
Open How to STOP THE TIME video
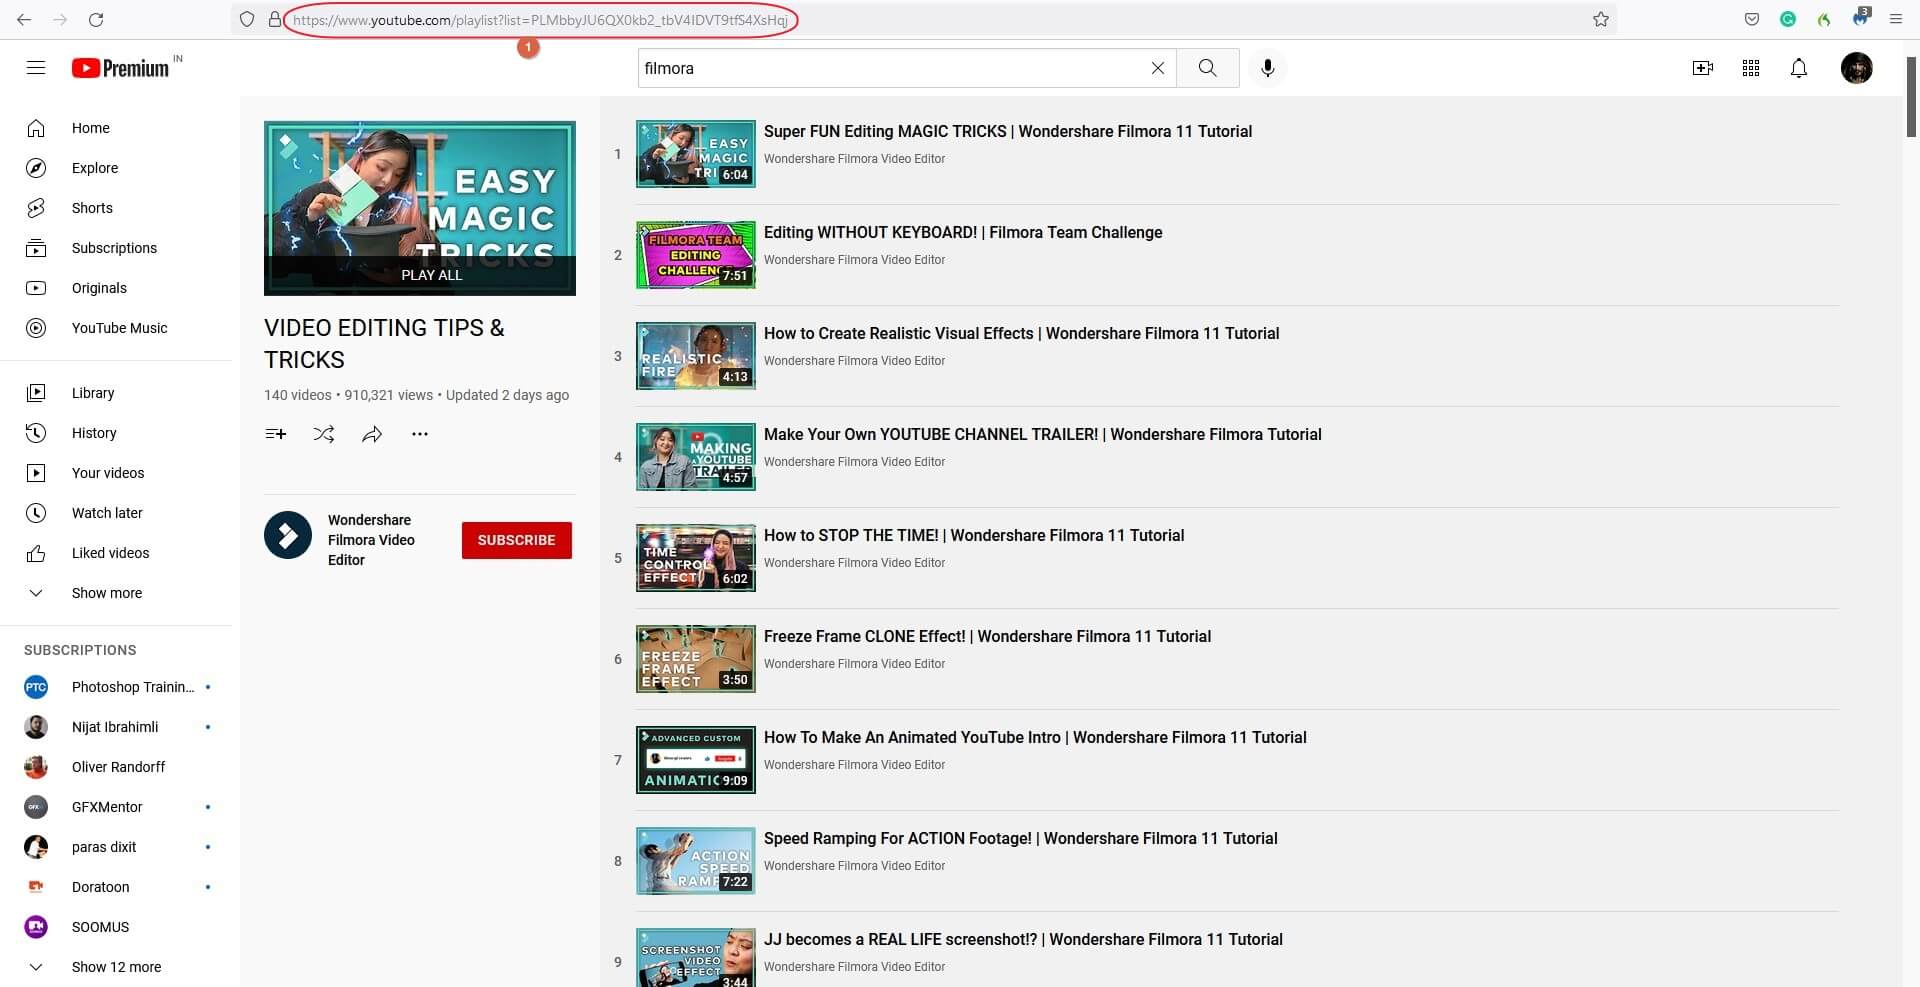[x=974, y=535]
